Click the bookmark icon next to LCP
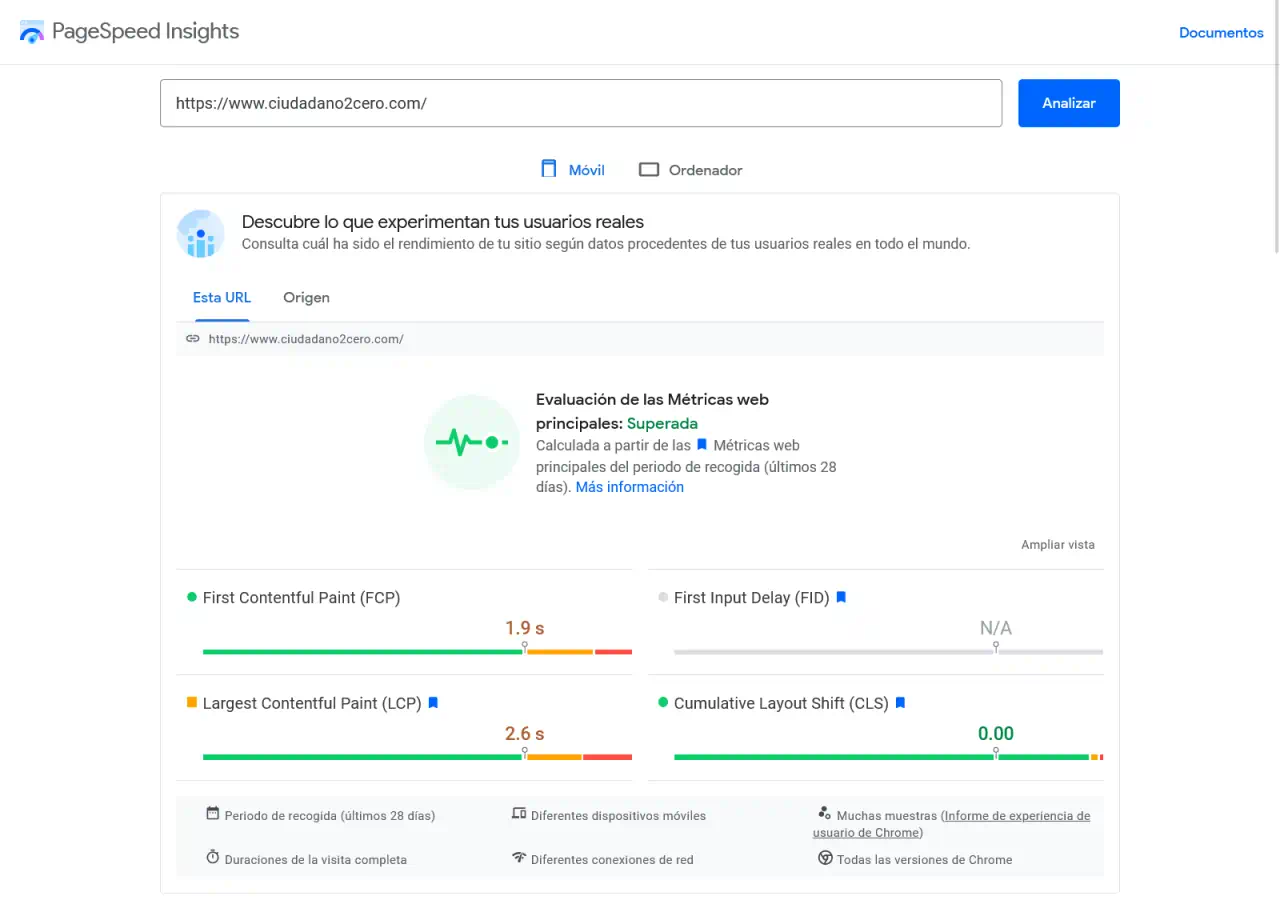Image resolution: width=1280 pixels, height=900 pixels. point(433,703)
